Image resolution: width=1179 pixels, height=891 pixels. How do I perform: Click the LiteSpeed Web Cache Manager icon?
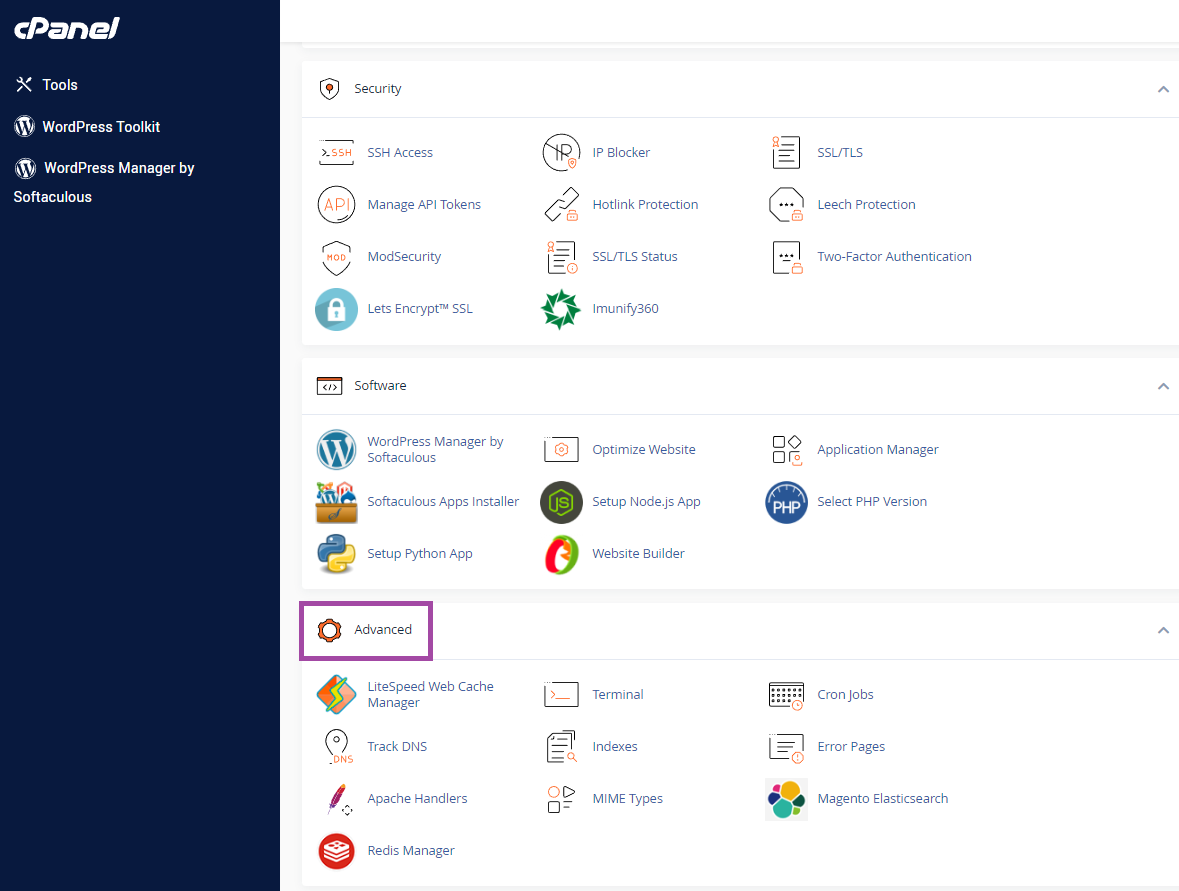(x=336, y=695)
